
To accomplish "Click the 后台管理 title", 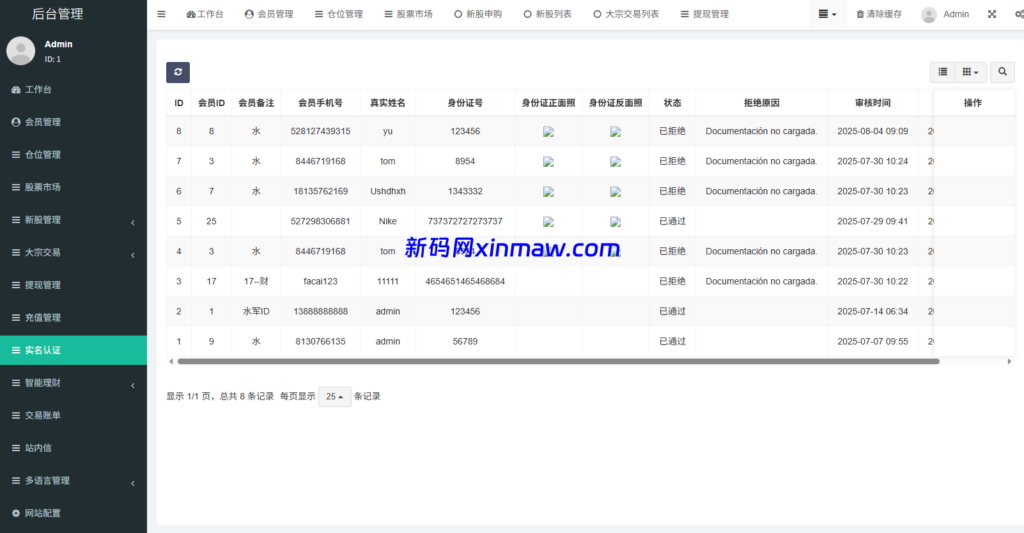I will [x=57, y=14].
